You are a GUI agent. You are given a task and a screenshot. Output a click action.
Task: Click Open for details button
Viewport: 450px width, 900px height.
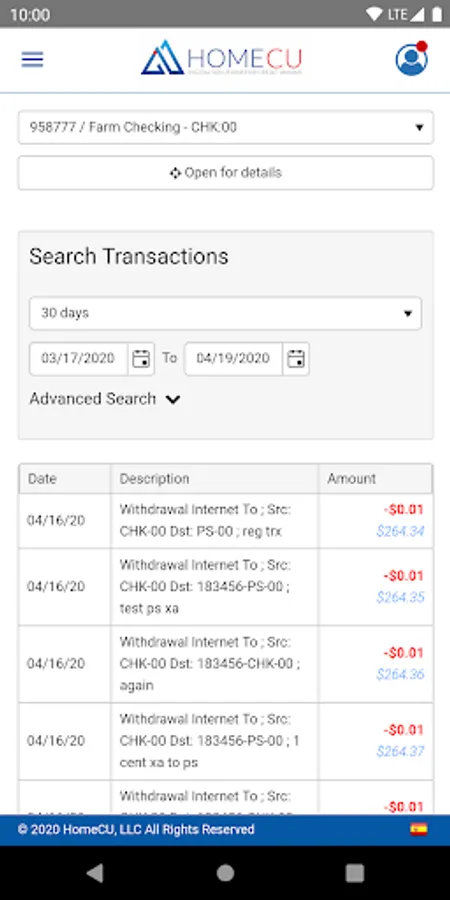click(x=226, y=173)
